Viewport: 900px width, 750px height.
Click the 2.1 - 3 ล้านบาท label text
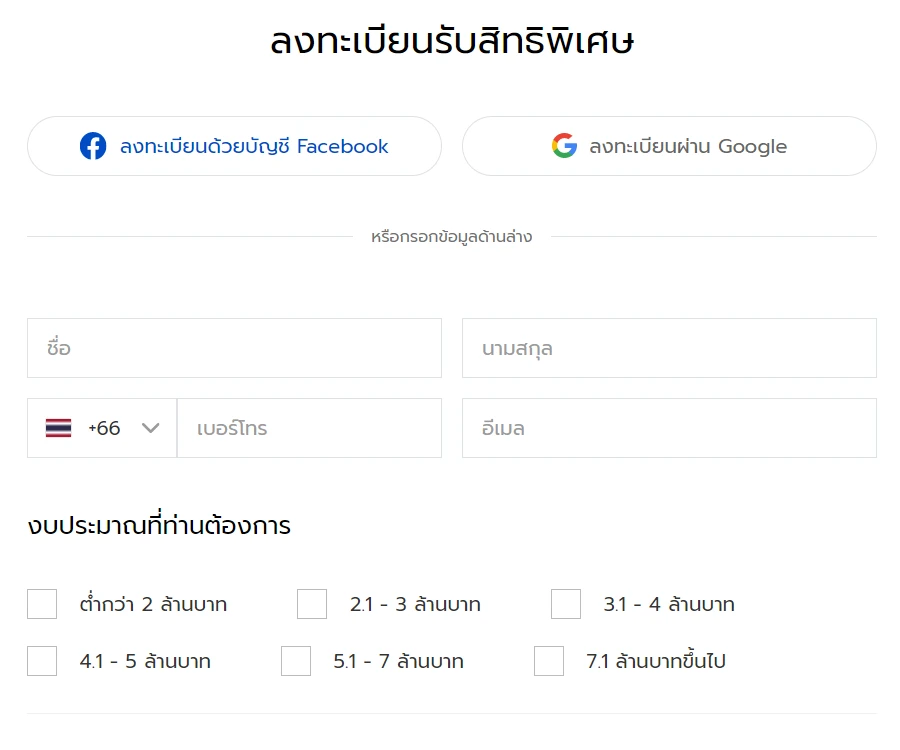pos(415,604)
